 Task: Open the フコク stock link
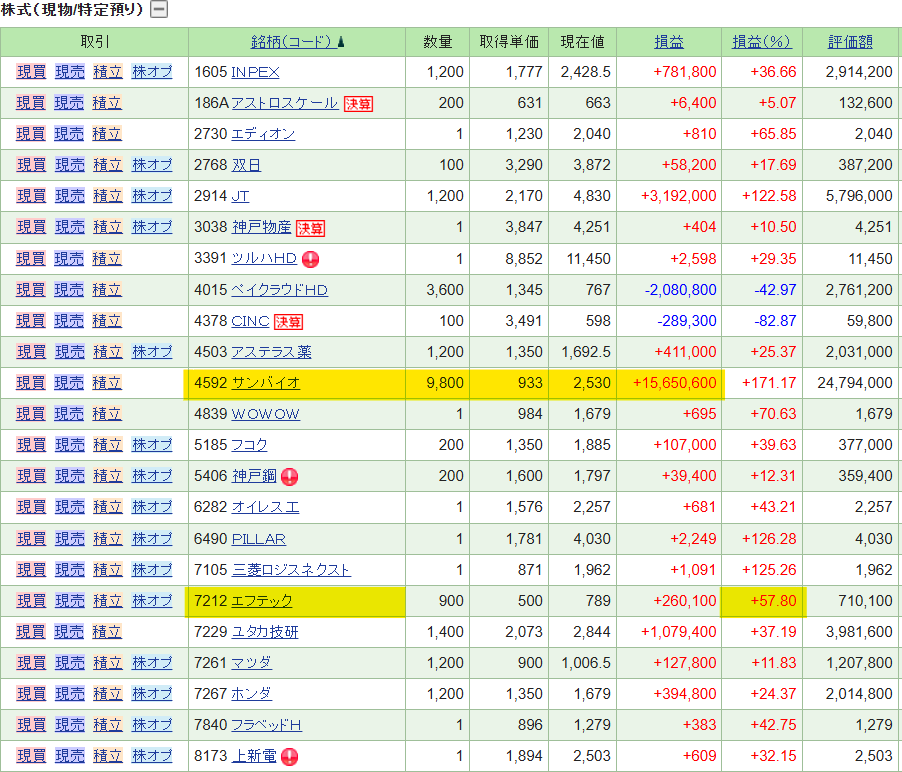(249, 445)
